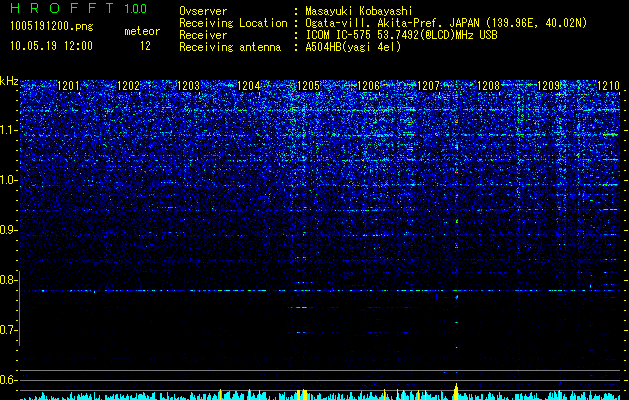
Task: Click the 0.8 frequency axis label
Action: click(x=8, y=280)
